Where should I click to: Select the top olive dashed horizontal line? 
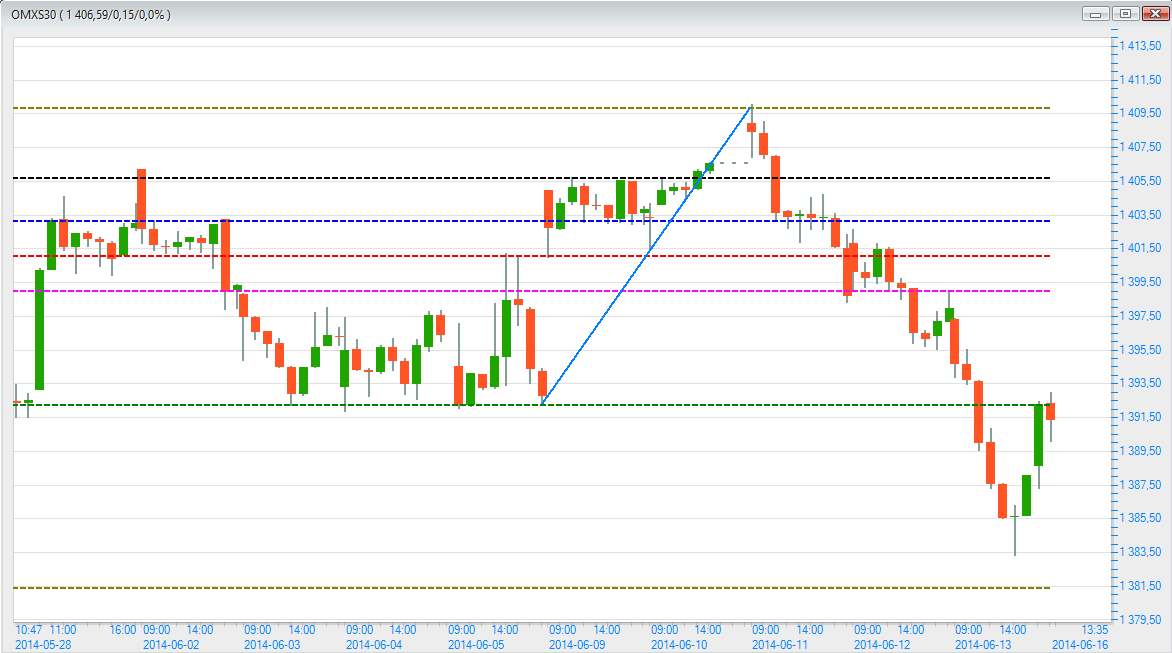coord(400,107)
